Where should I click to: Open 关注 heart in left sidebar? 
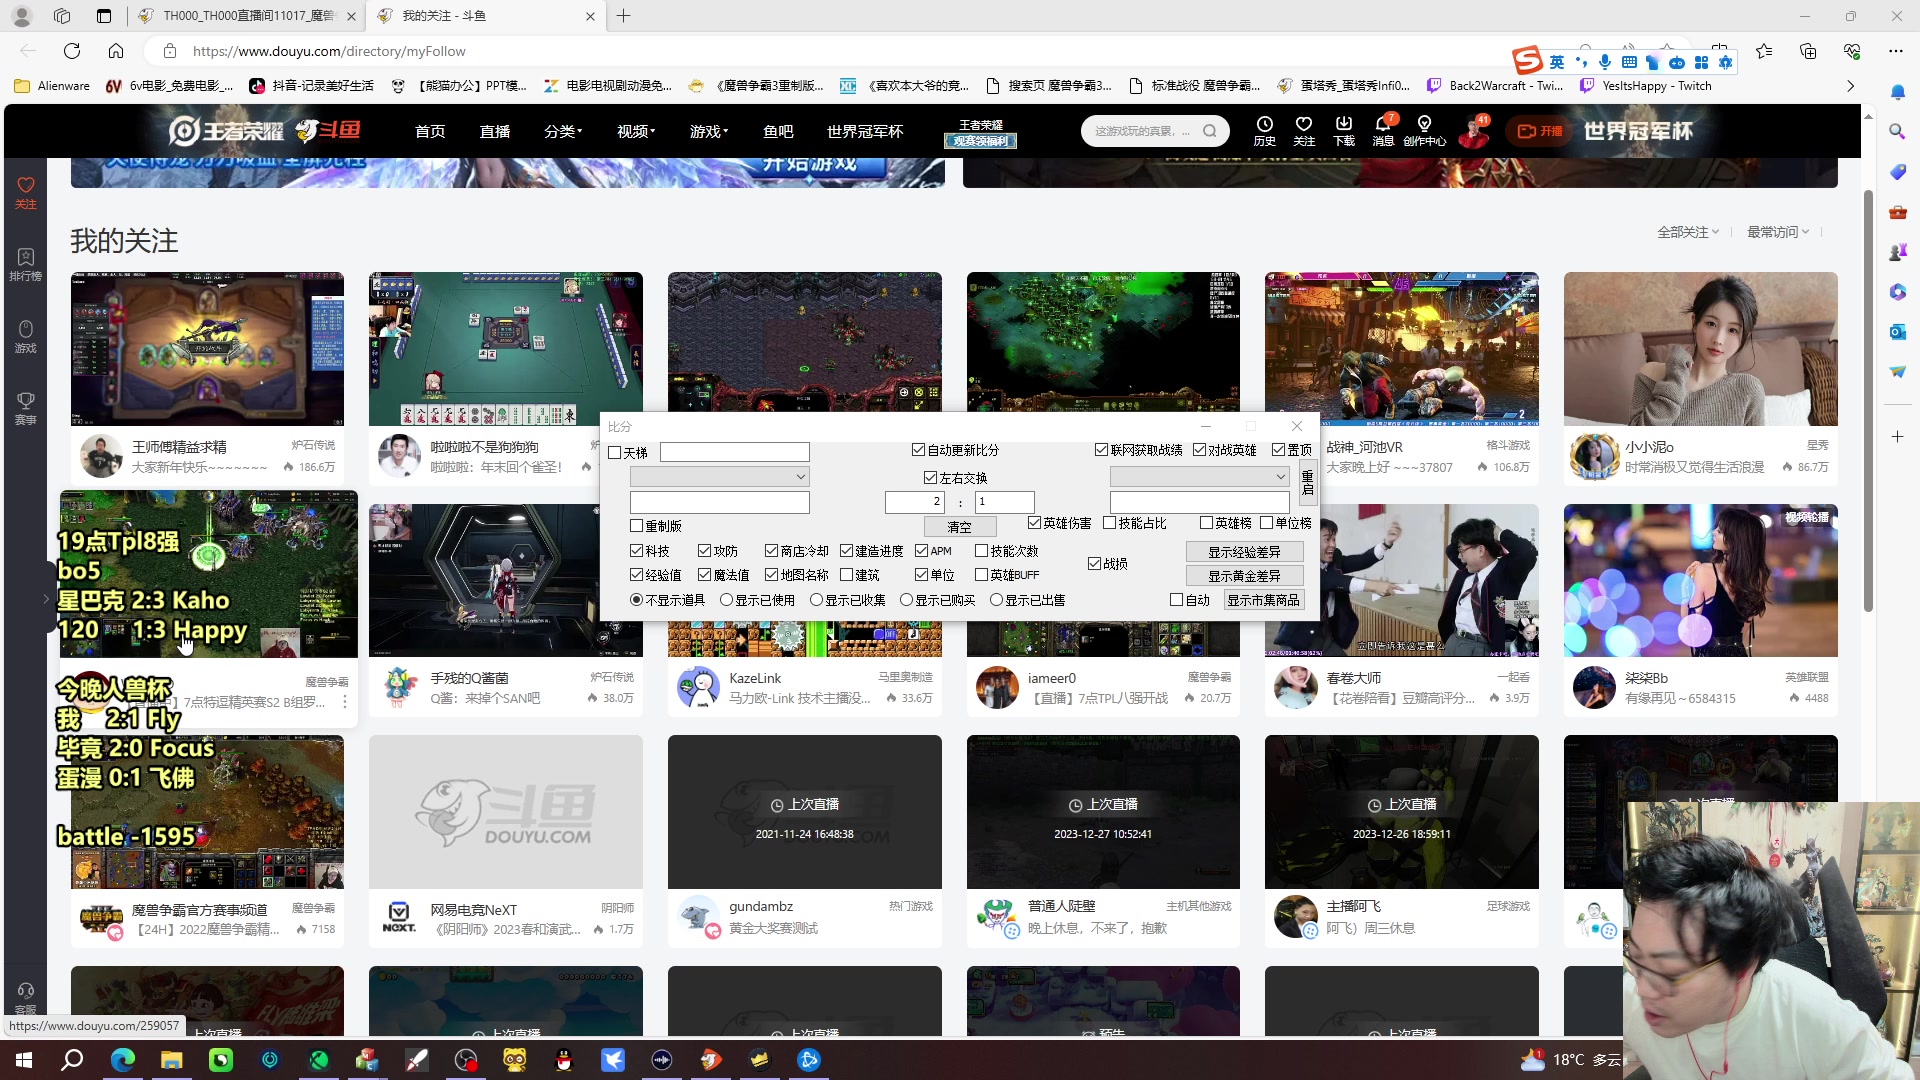tap(26, 193)
